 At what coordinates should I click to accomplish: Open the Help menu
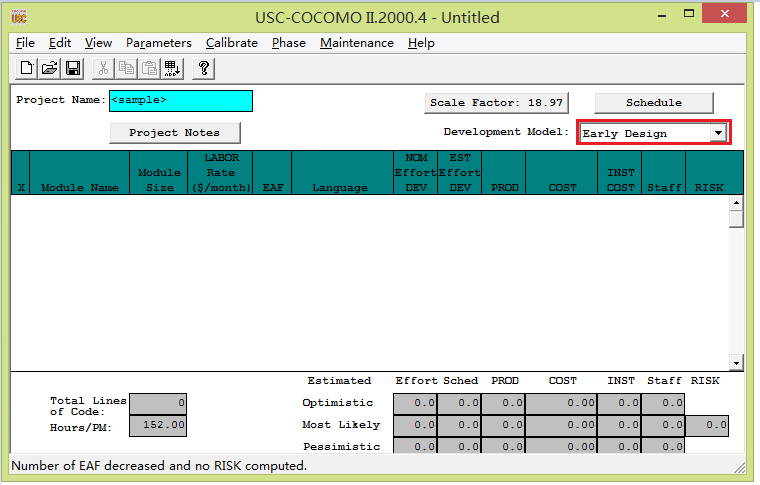pyautogui.click(x=421, y=43)
